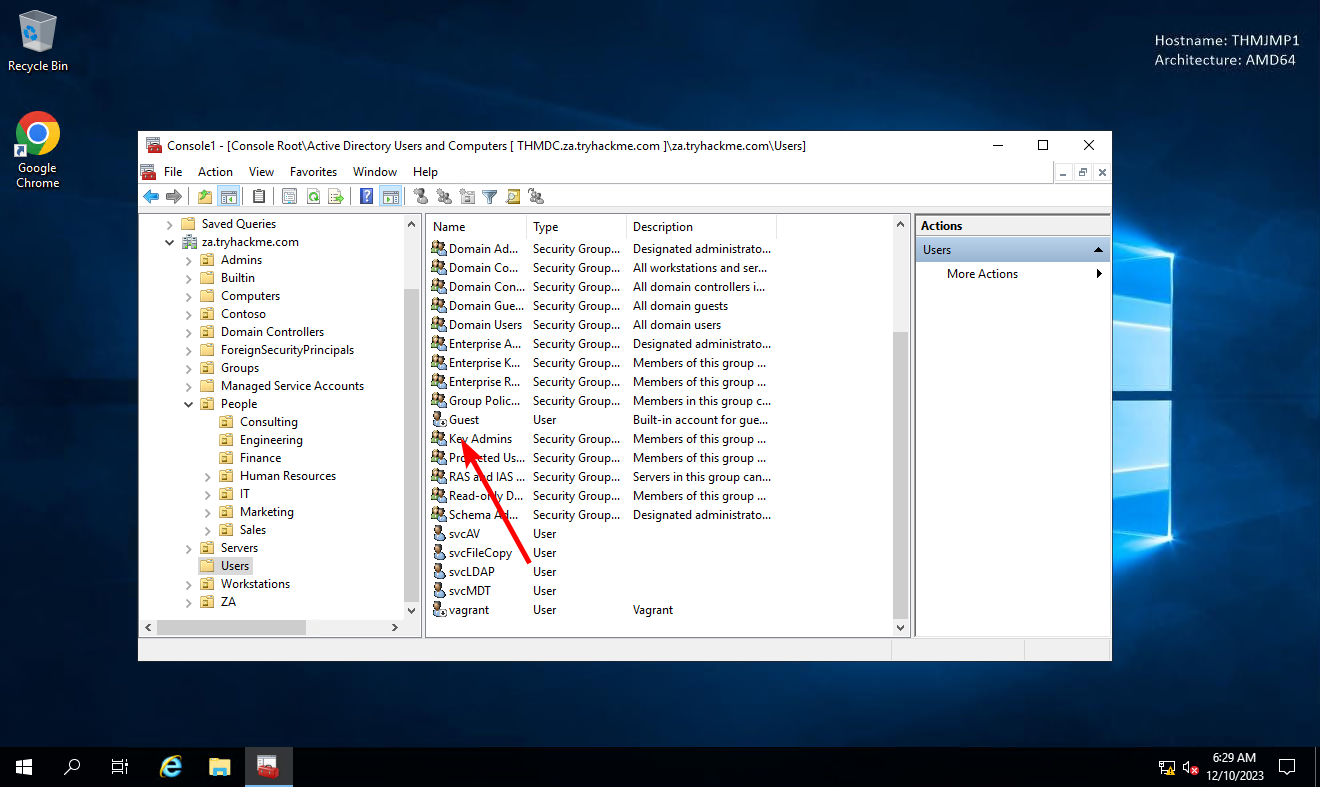1320x787 pixels.
Task: Click the MMC toolbox taskbar icon
Action: [267, 767]
